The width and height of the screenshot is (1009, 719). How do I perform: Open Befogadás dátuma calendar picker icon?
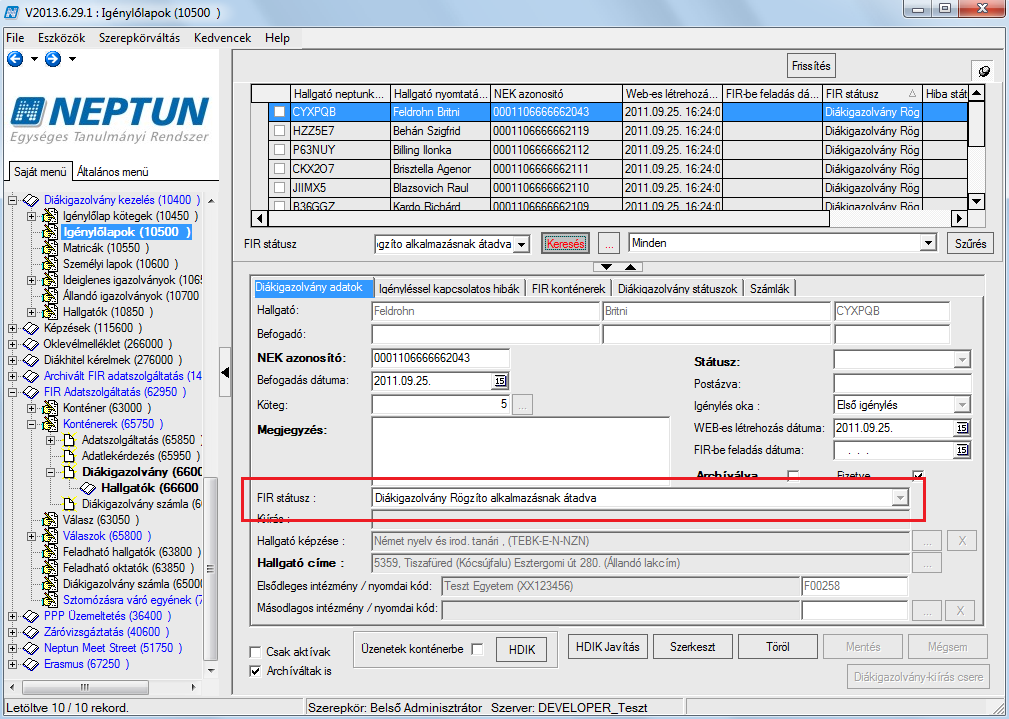pyautogui.click(x=500, y=381)
